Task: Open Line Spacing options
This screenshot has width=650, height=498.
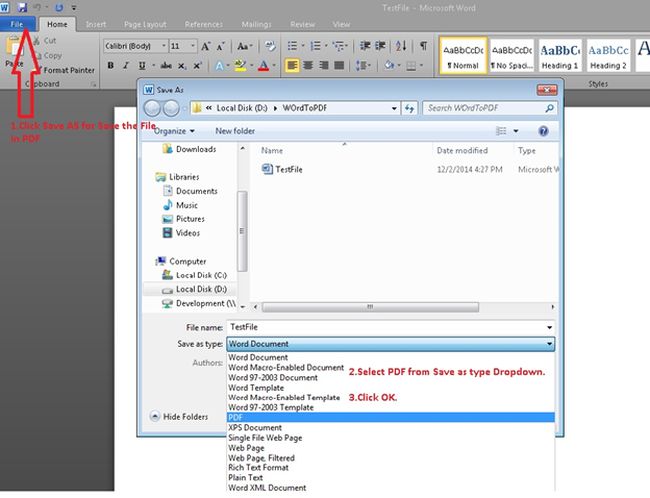Action: coord(361,66)
